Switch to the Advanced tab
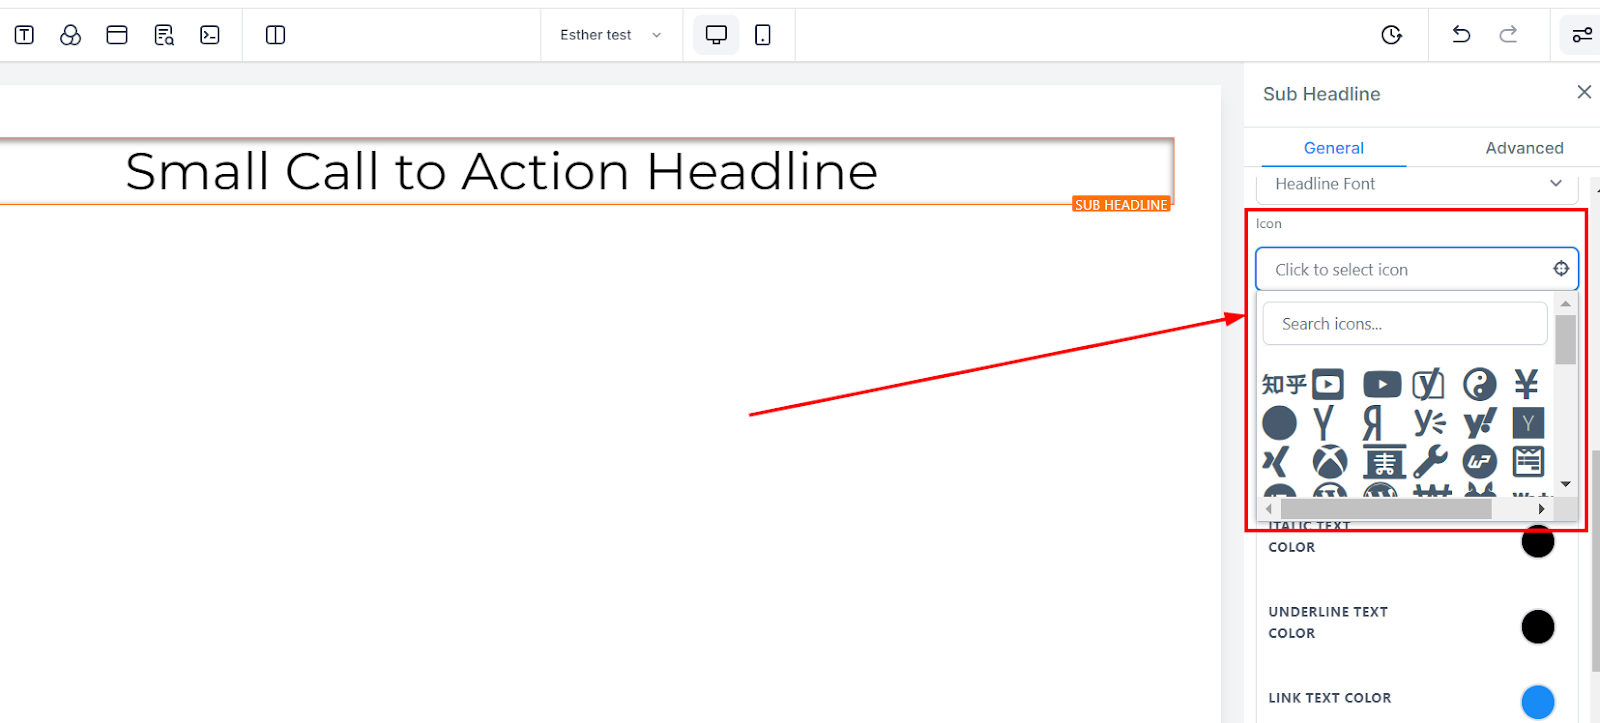The image size is (1600, 723). 1524,148
